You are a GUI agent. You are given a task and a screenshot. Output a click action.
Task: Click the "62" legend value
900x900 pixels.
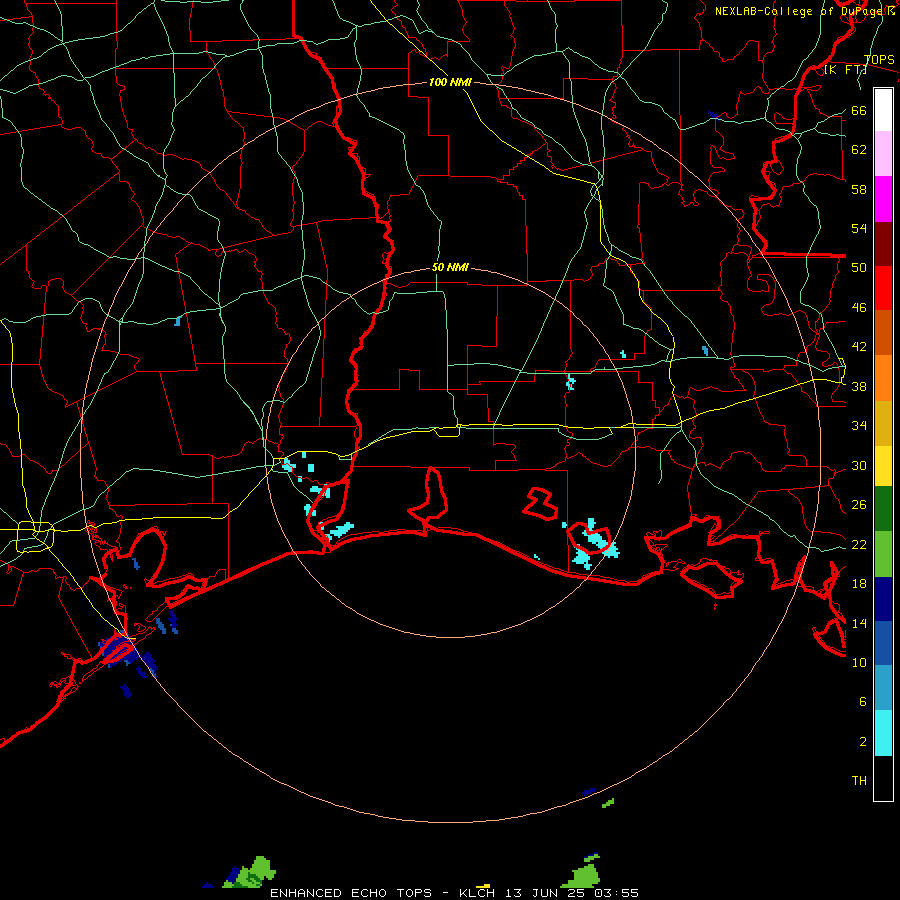tap(859, 150)
